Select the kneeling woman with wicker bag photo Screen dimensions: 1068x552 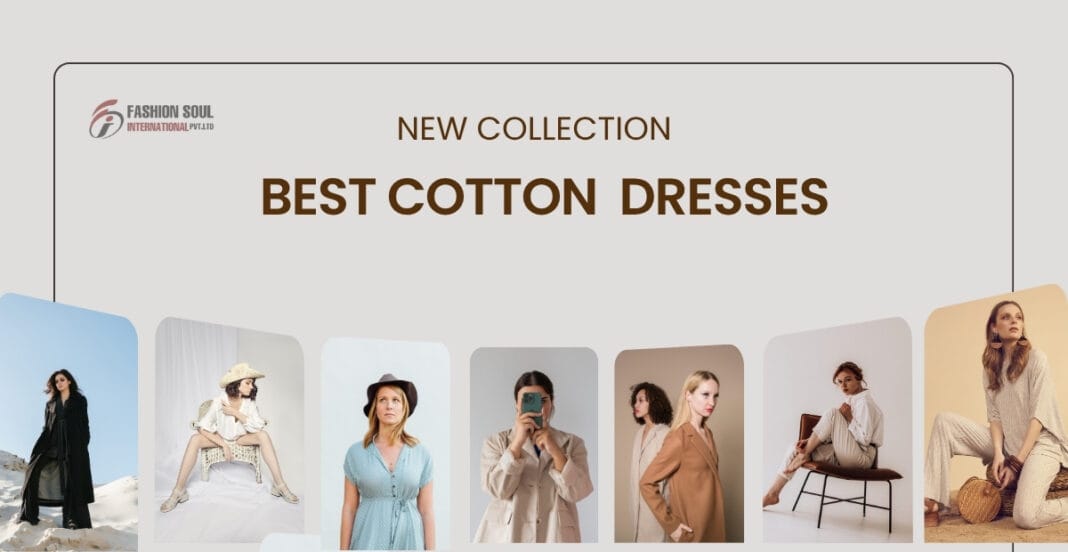point(996,414)
